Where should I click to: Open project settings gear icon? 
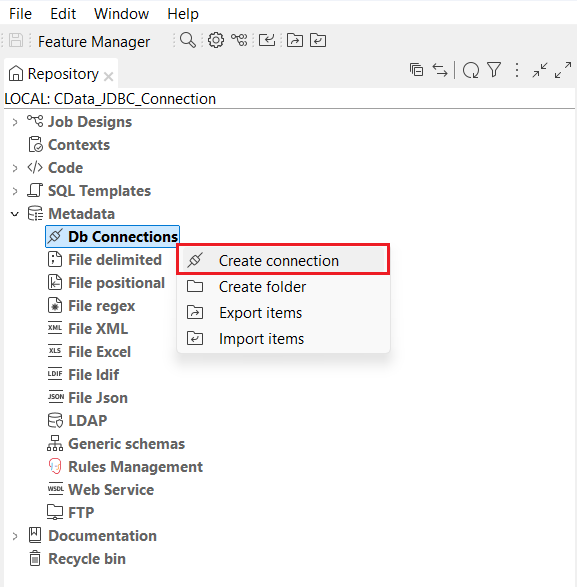(216, 40)
